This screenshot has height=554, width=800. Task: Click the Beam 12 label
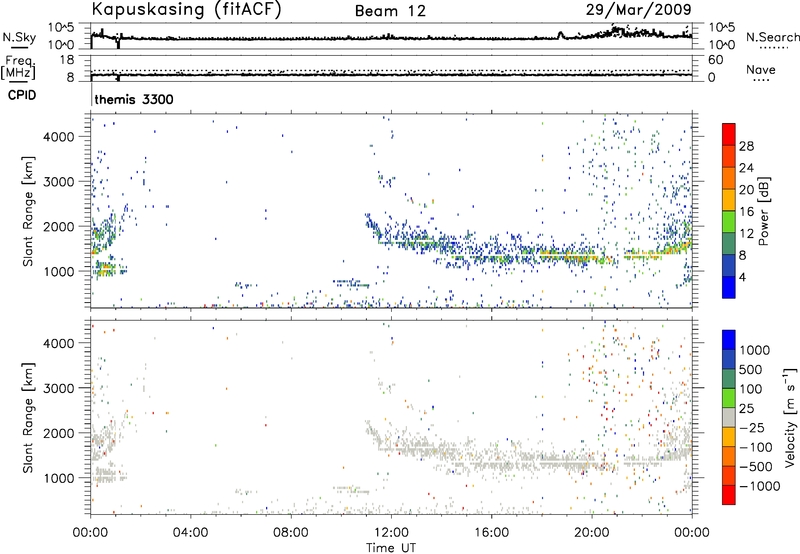click(x=390, y=11)
